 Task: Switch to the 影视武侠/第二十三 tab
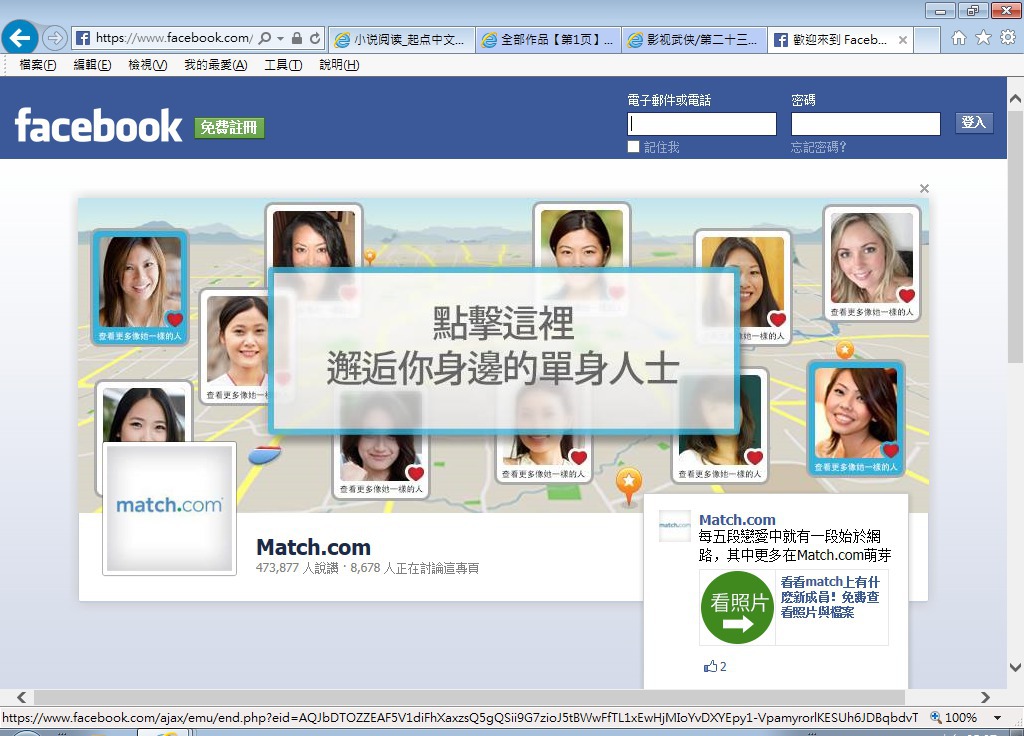[695, 40]
